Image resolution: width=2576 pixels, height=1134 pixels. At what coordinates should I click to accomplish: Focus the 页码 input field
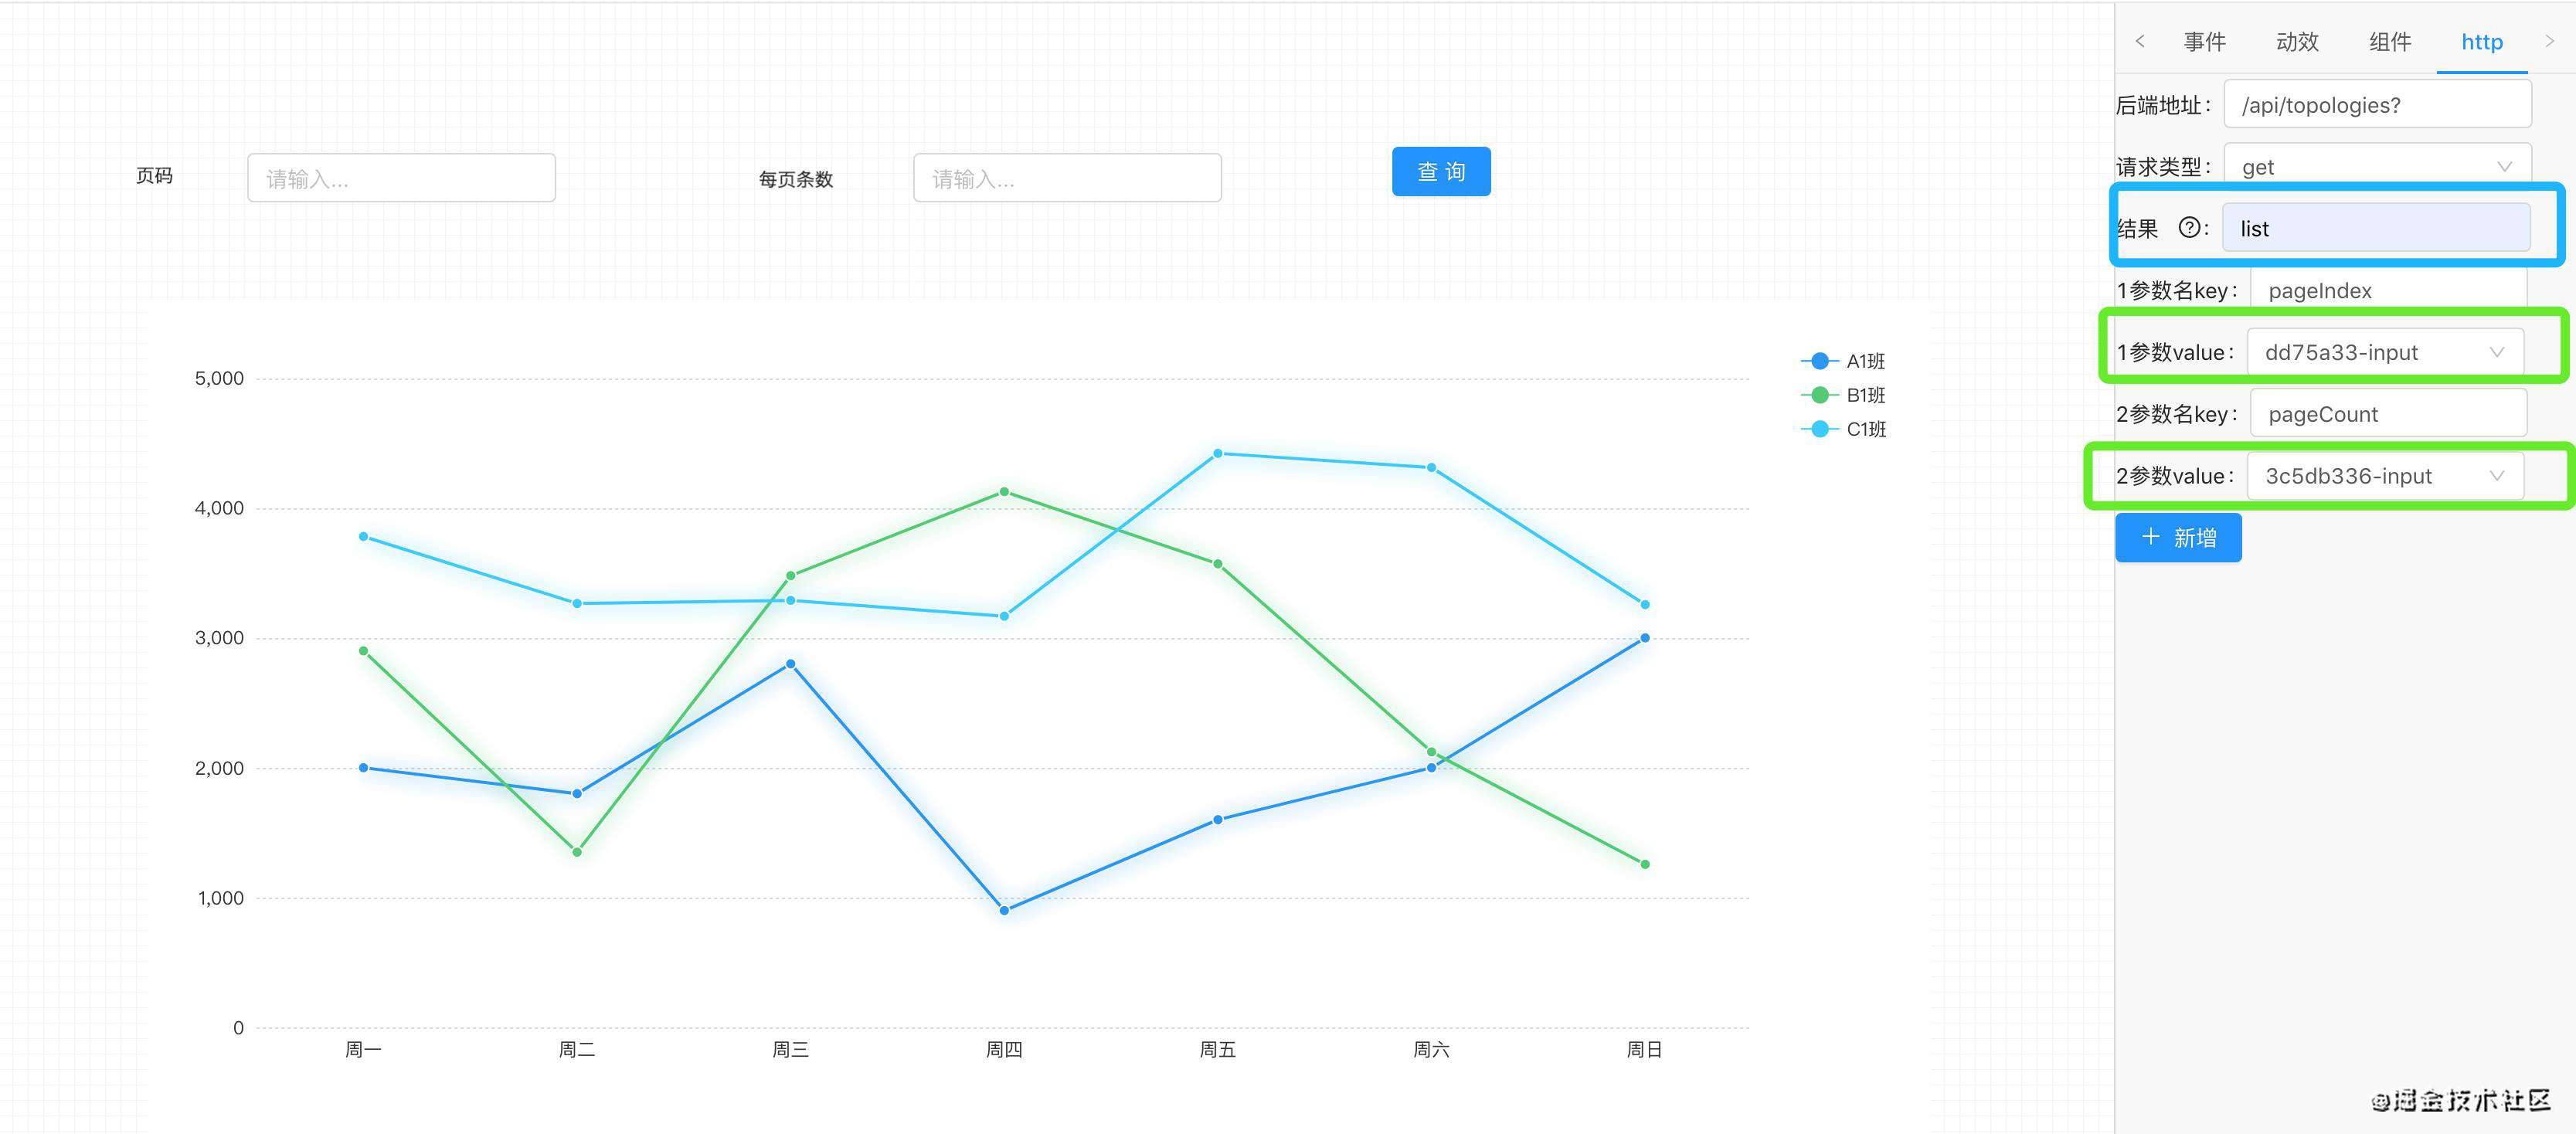[401, 178]
